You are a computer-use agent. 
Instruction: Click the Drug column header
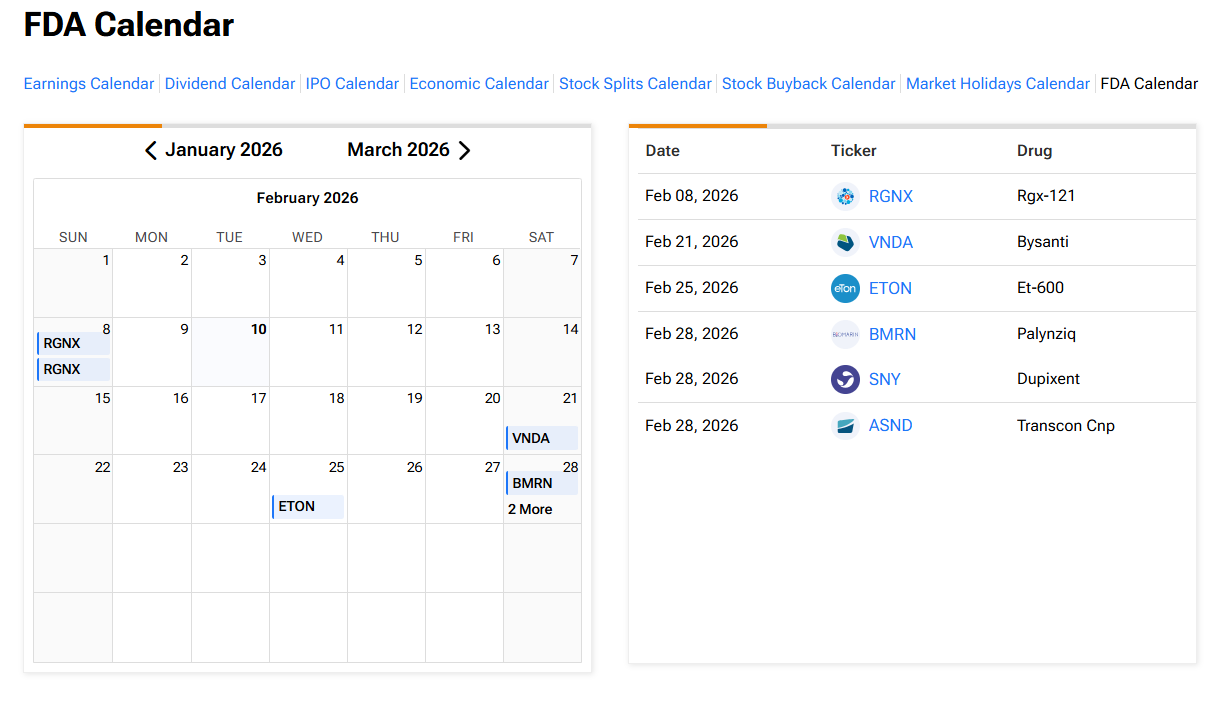point(1035,150)
